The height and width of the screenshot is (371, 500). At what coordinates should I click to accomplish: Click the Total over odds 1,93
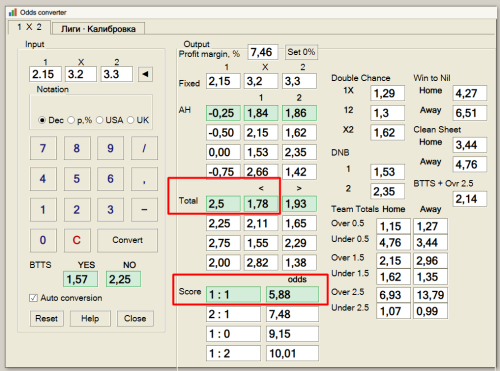(x=299, y=204)
